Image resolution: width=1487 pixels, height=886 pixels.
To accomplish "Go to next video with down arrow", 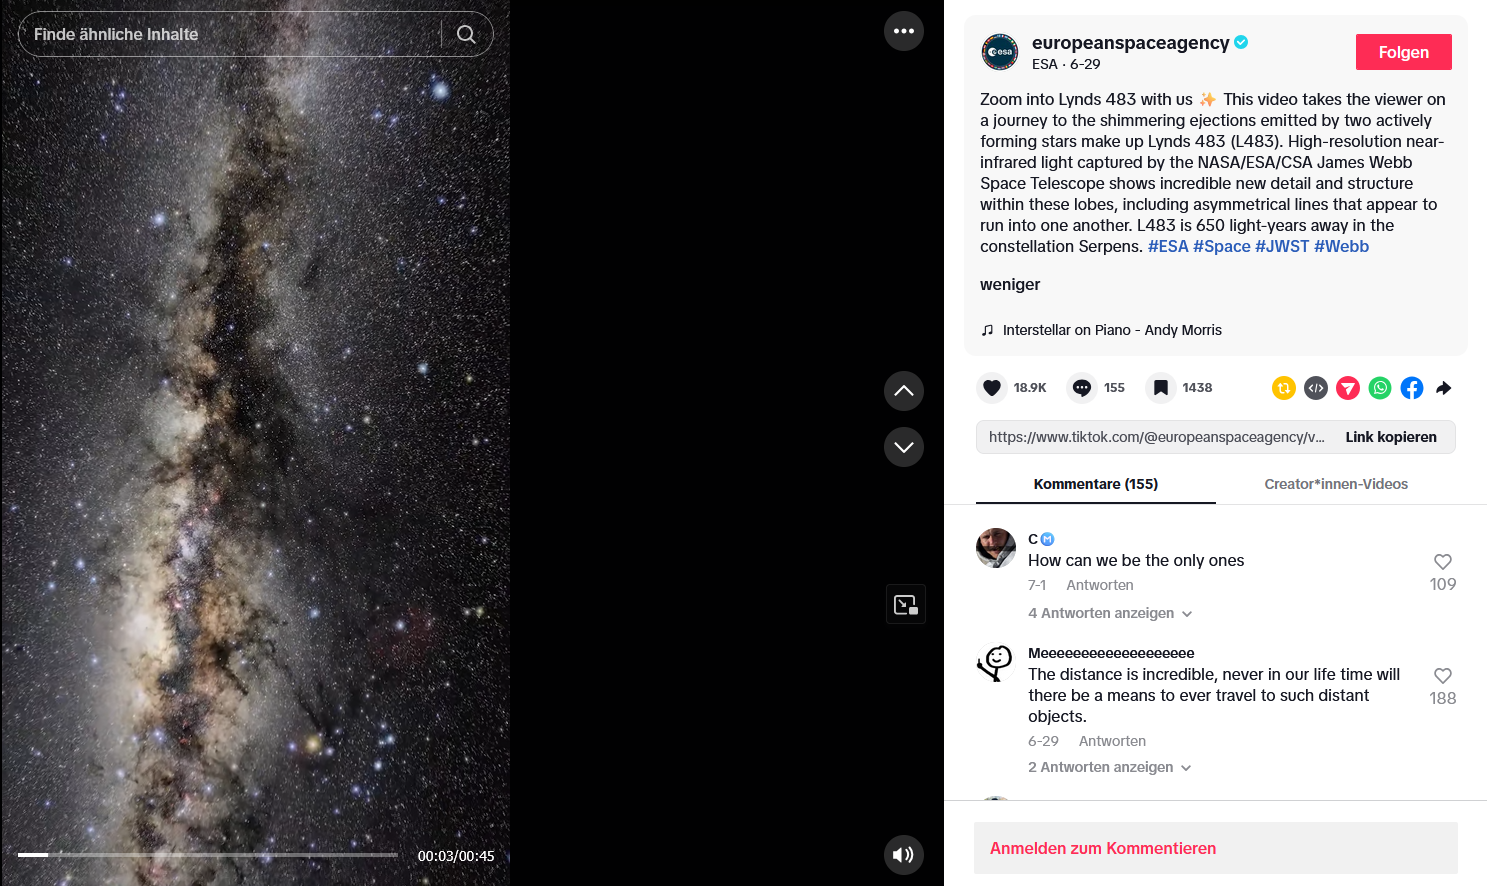I will pos(904,447).
